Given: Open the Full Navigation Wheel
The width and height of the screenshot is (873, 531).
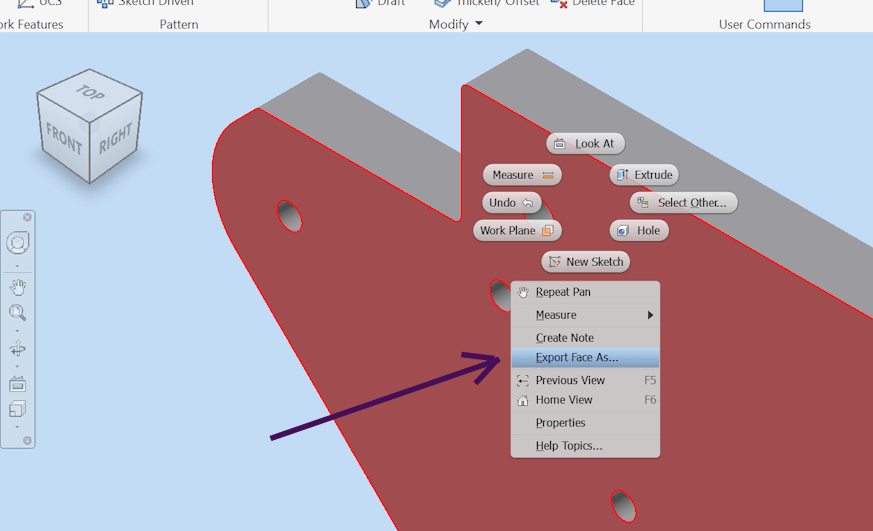Looking at the screenshot, I should [18, 243].
